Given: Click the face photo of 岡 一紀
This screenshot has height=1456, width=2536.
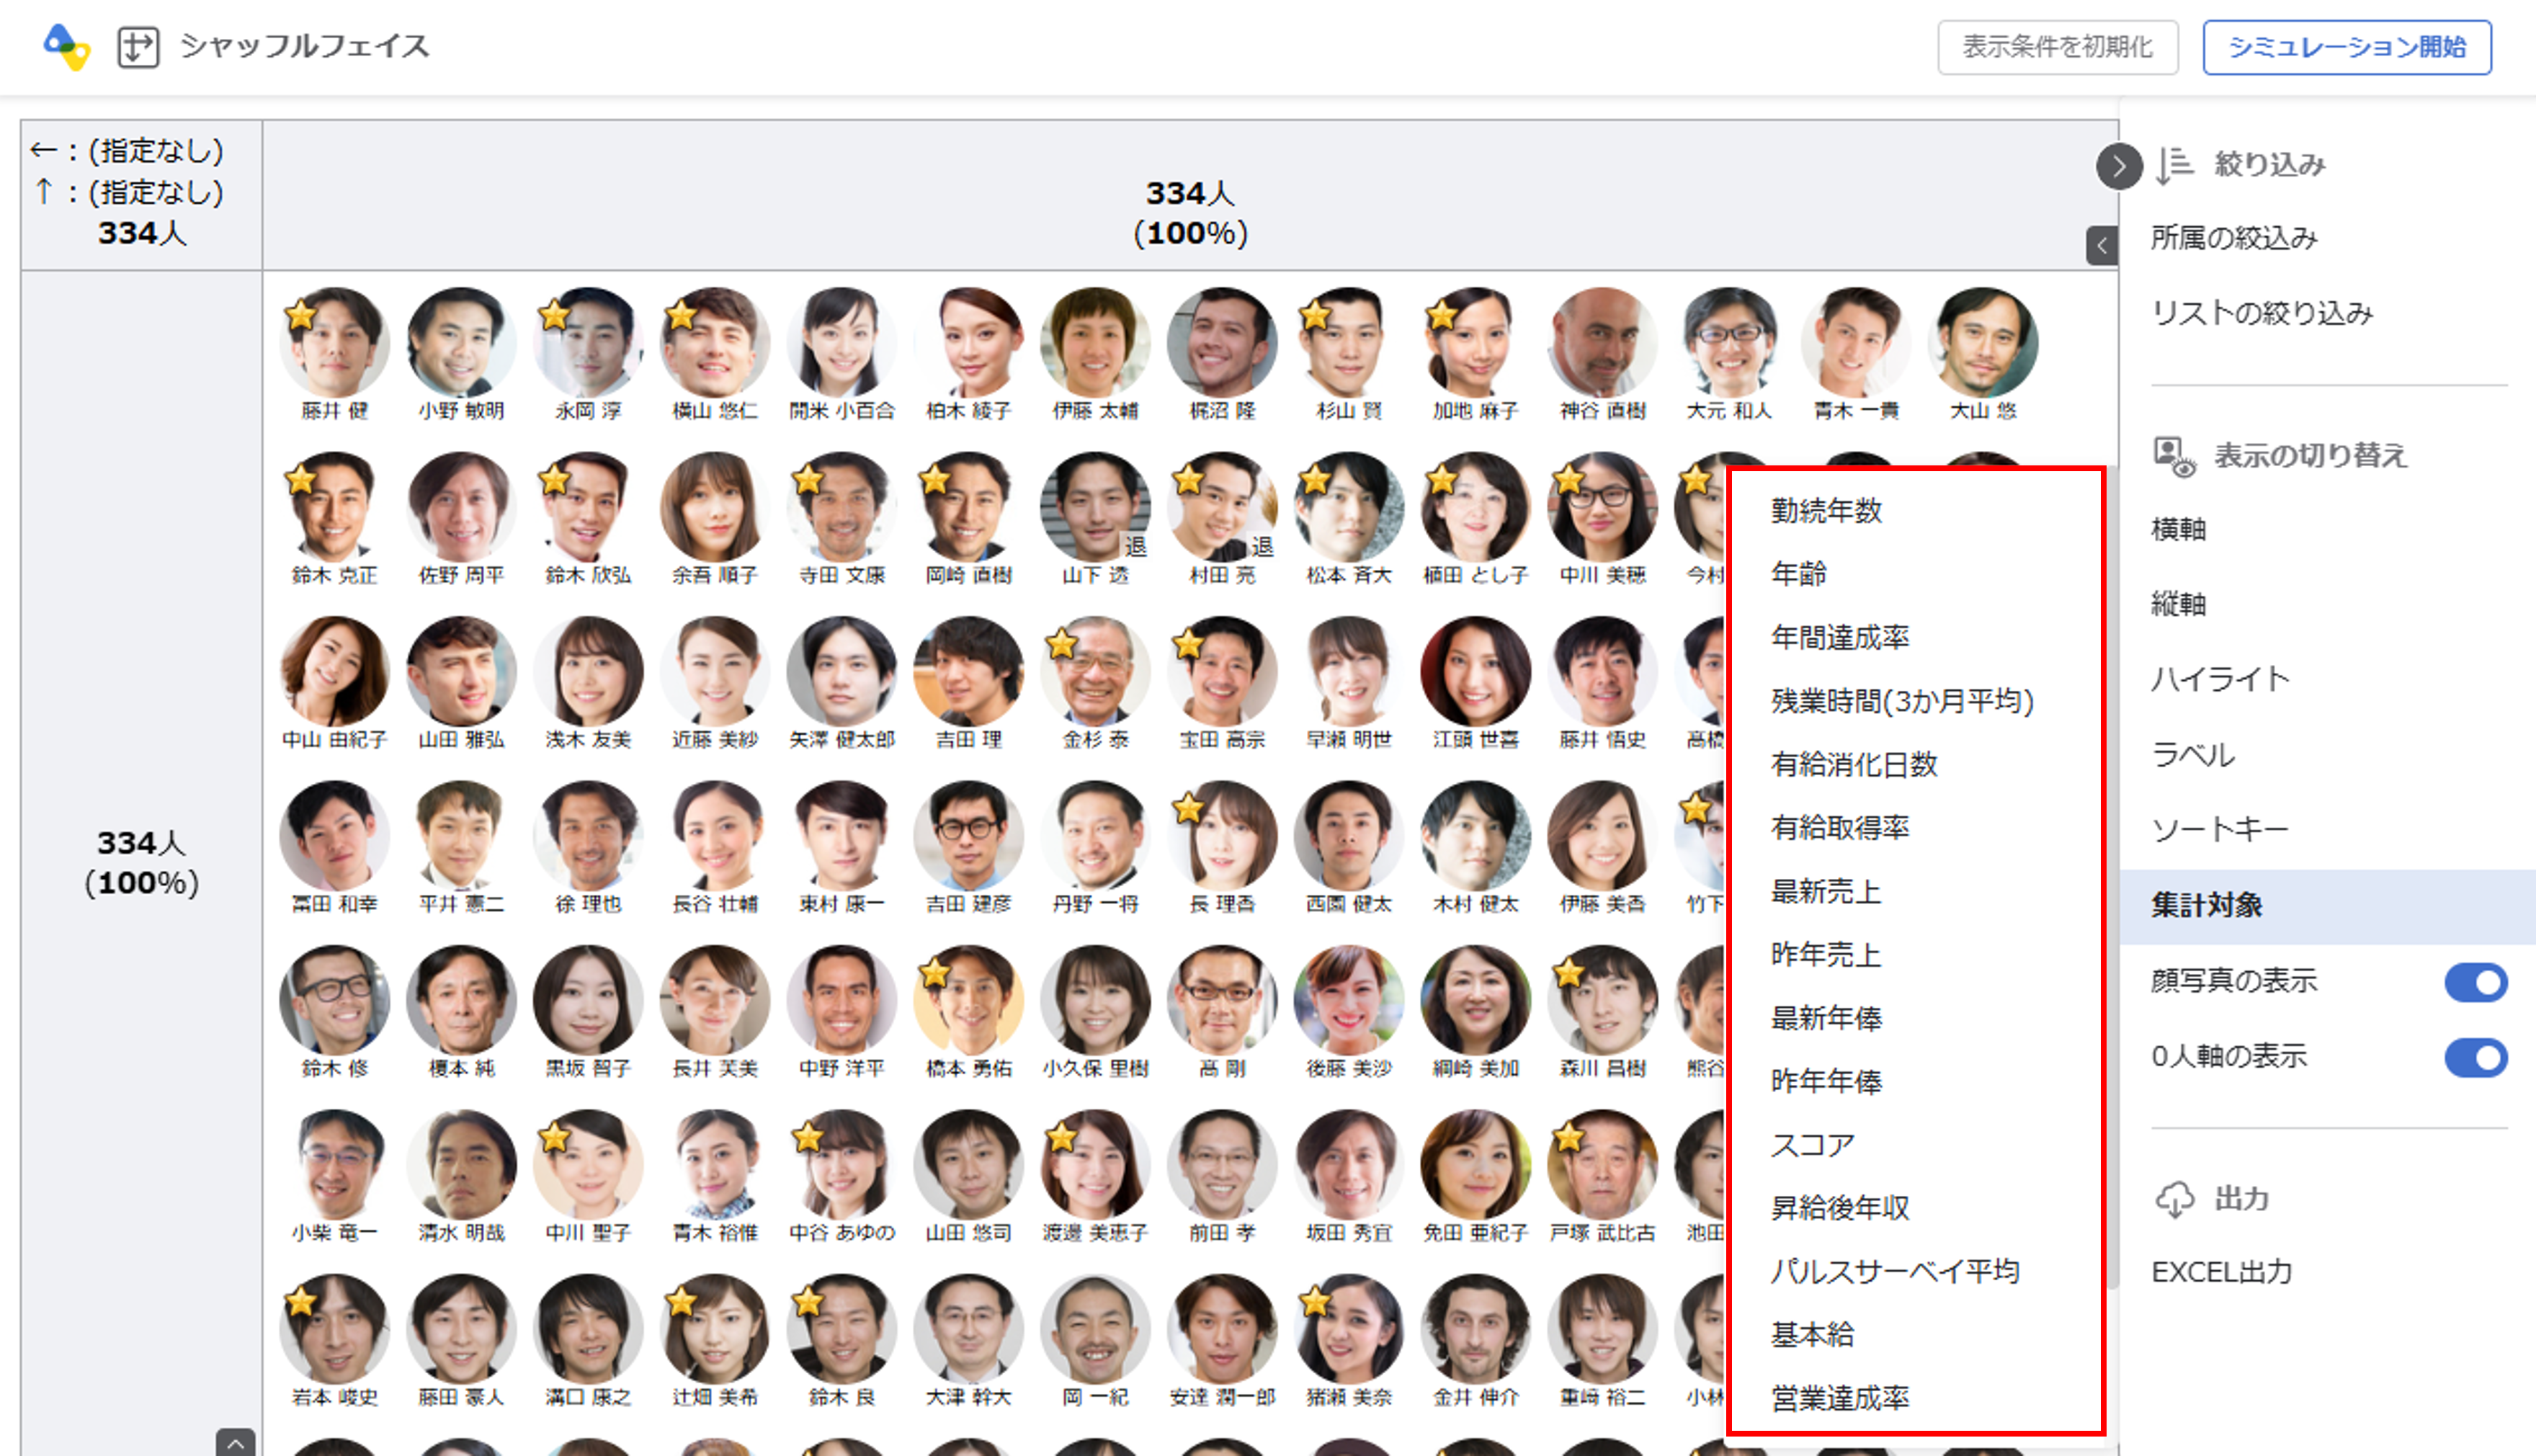Looking at the screenshot, I should pyautogui.click(x=1095, y=1329).
